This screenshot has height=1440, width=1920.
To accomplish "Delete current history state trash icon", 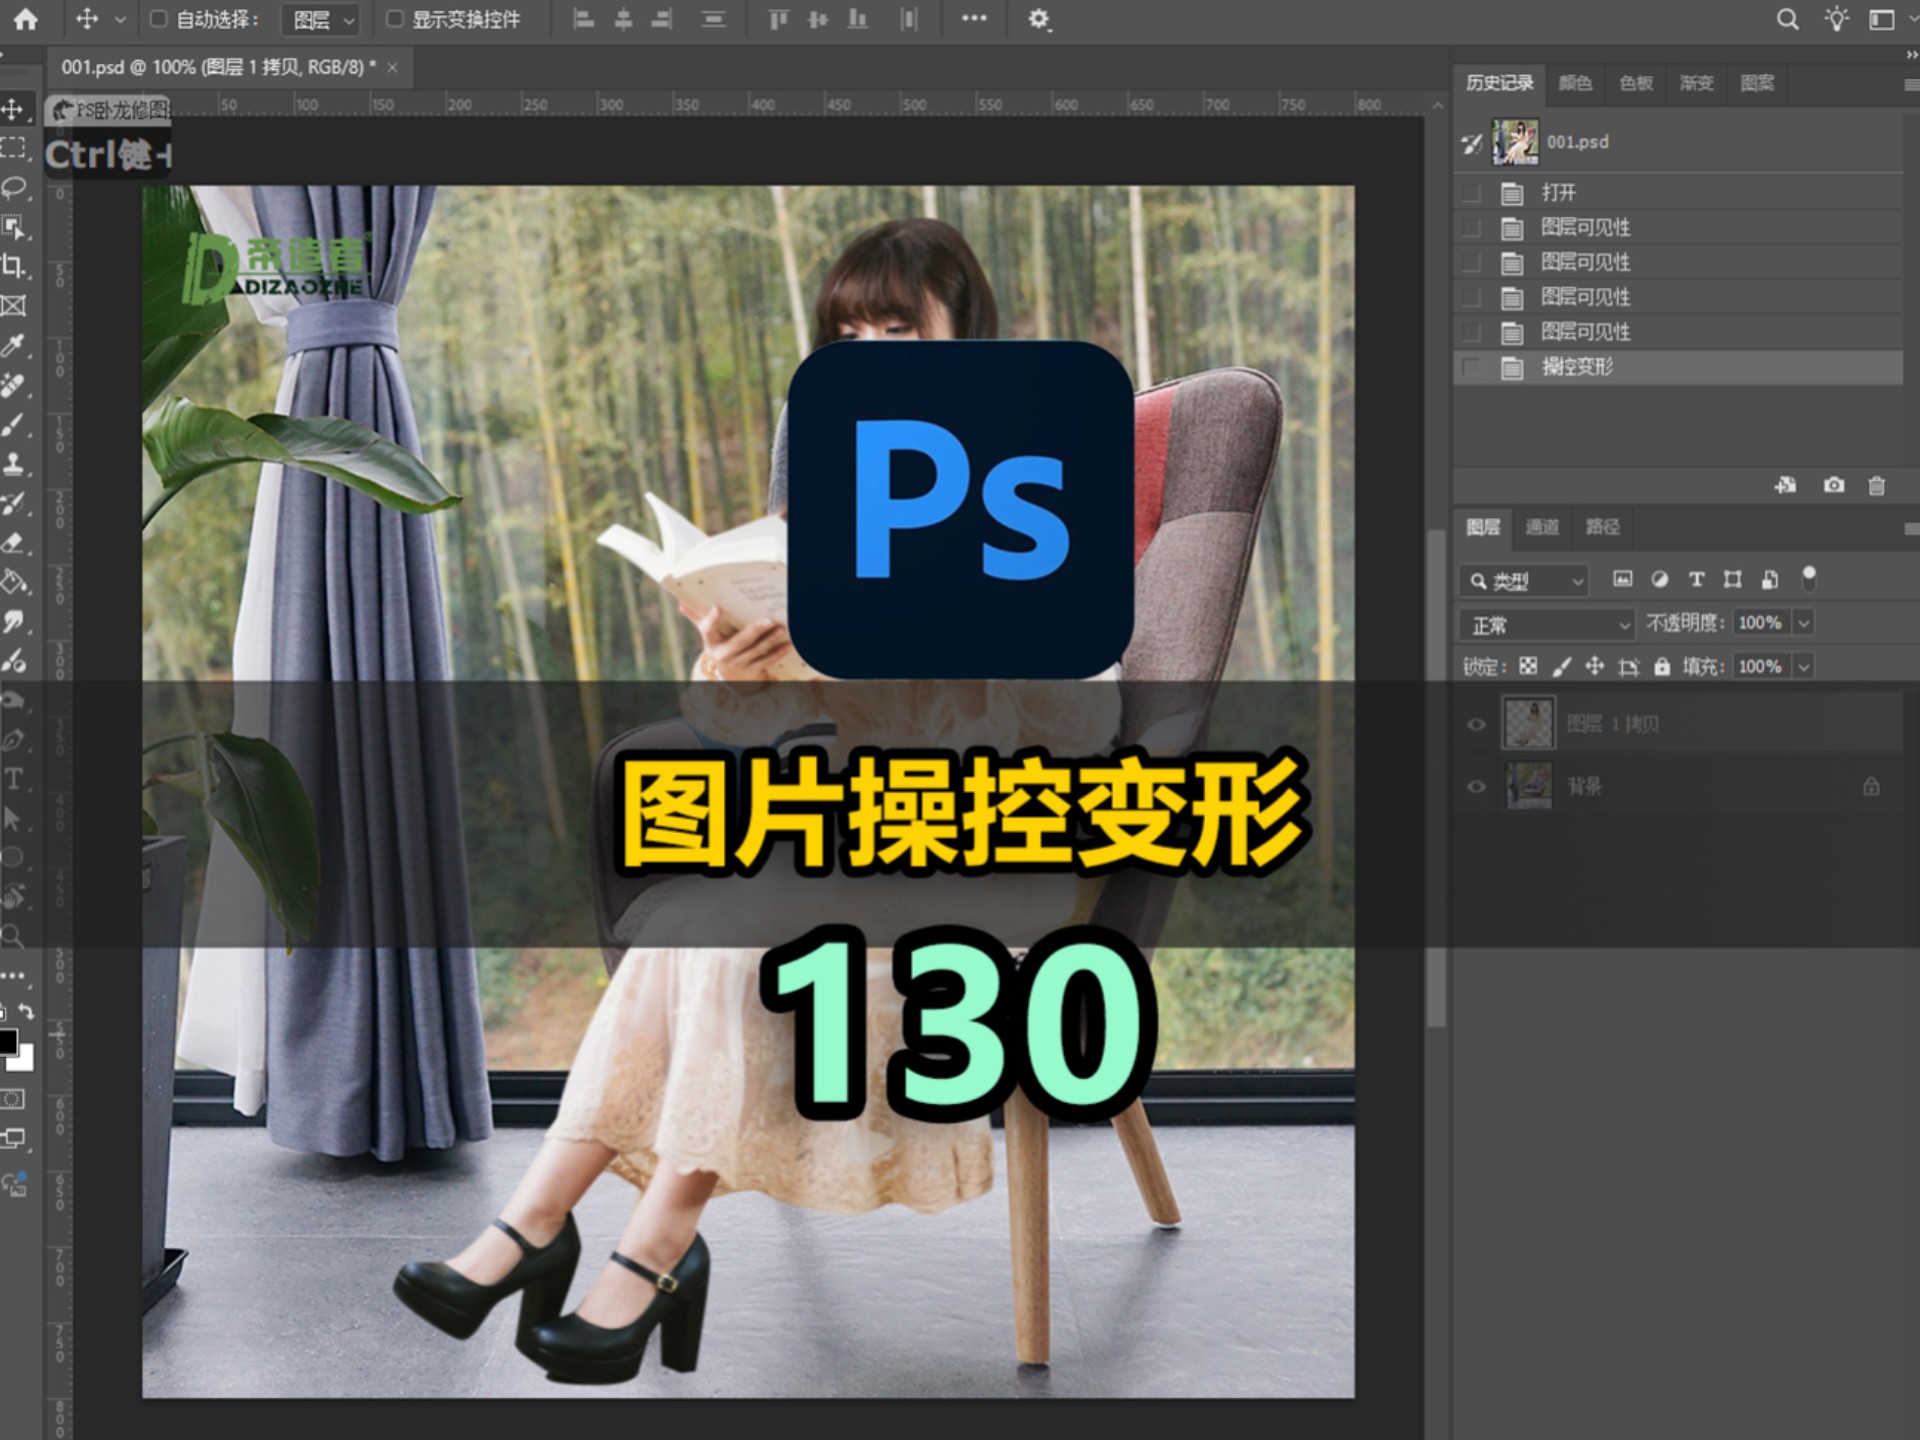I will [1876, 486].
